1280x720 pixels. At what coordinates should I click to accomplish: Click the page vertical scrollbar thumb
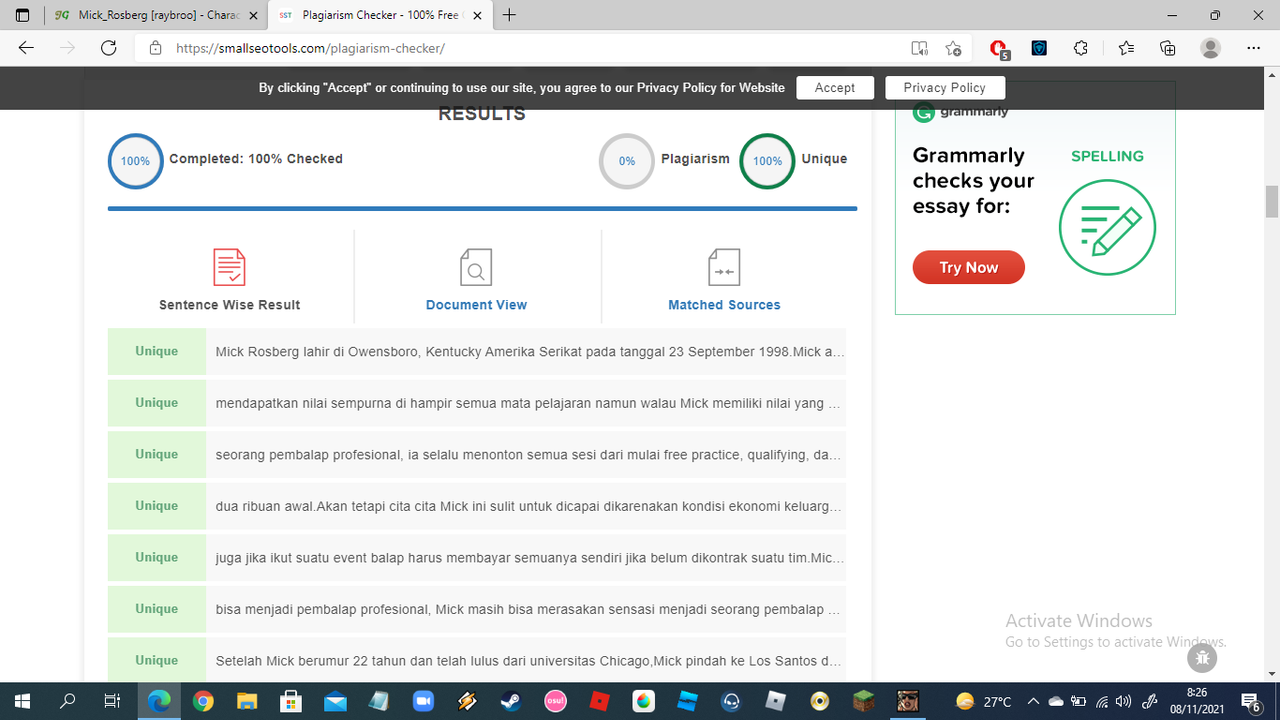coord(1272,201)
